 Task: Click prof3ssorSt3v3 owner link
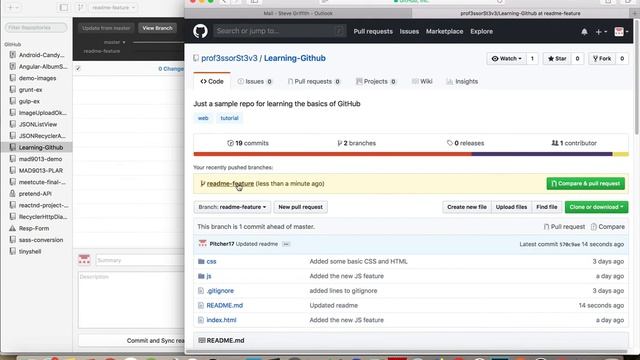click(229, 58)
